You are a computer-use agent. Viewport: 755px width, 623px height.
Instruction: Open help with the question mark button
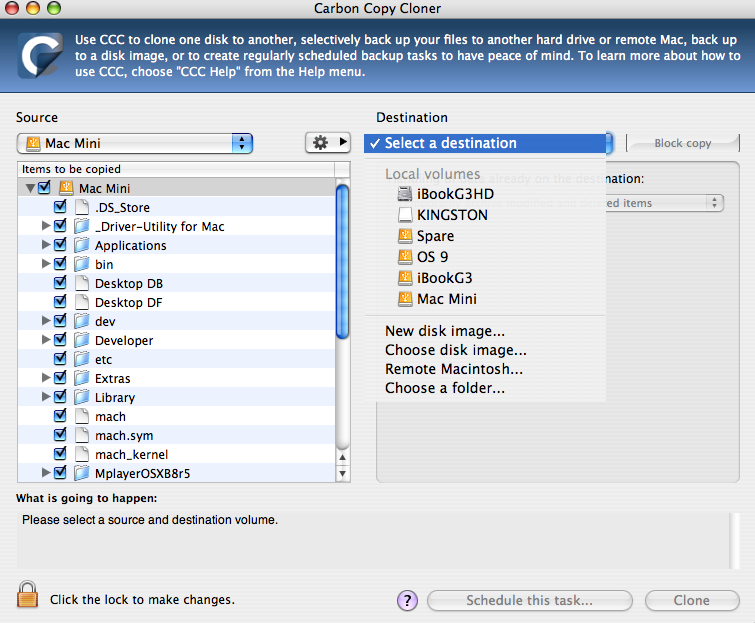407,600
